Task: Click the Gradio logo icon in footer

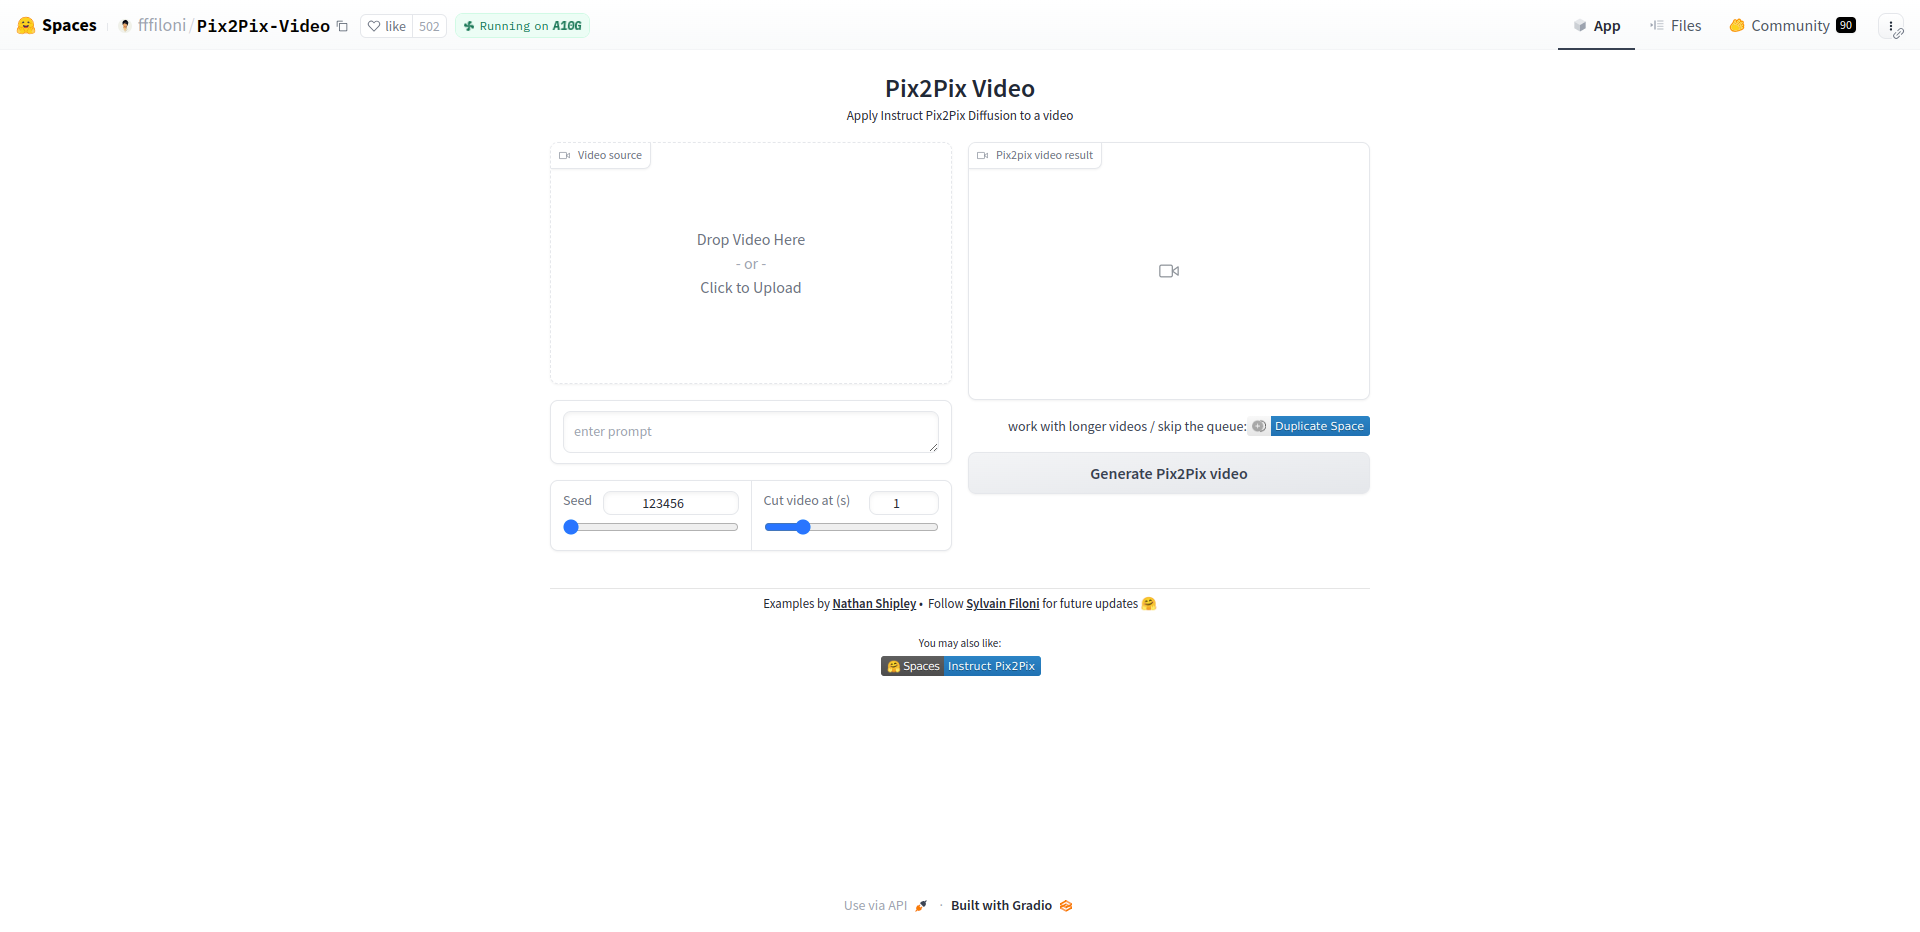Action: point(1066,906)
